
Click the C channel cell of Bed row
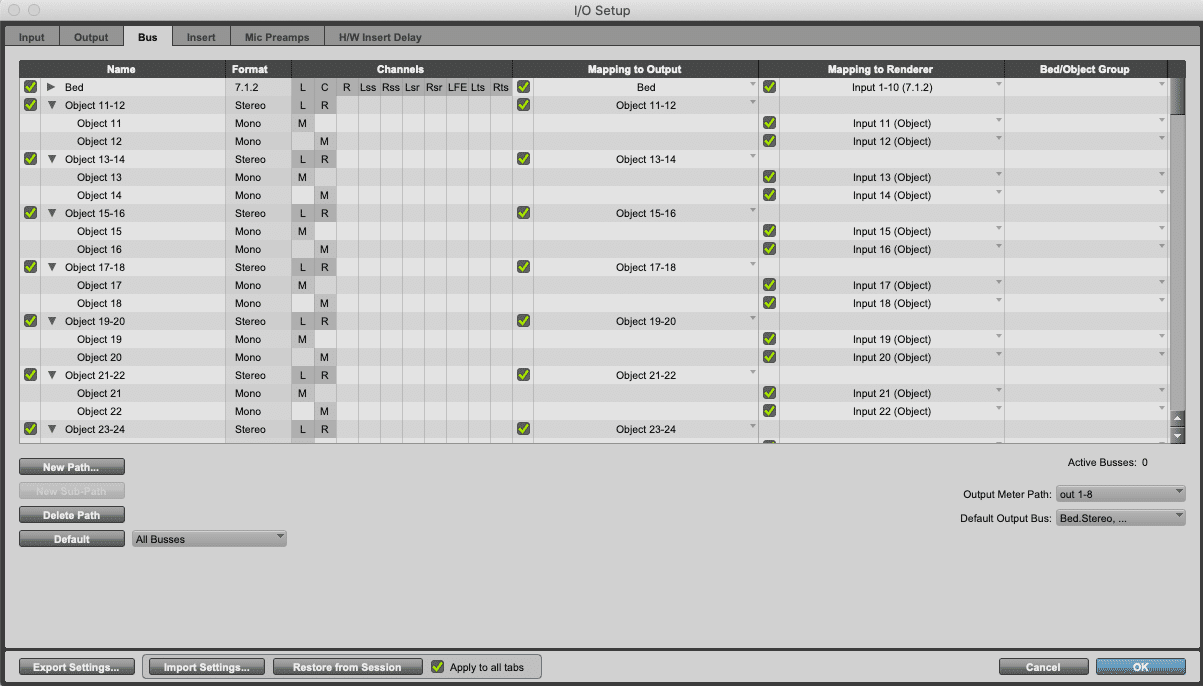(x=324, y=87)
